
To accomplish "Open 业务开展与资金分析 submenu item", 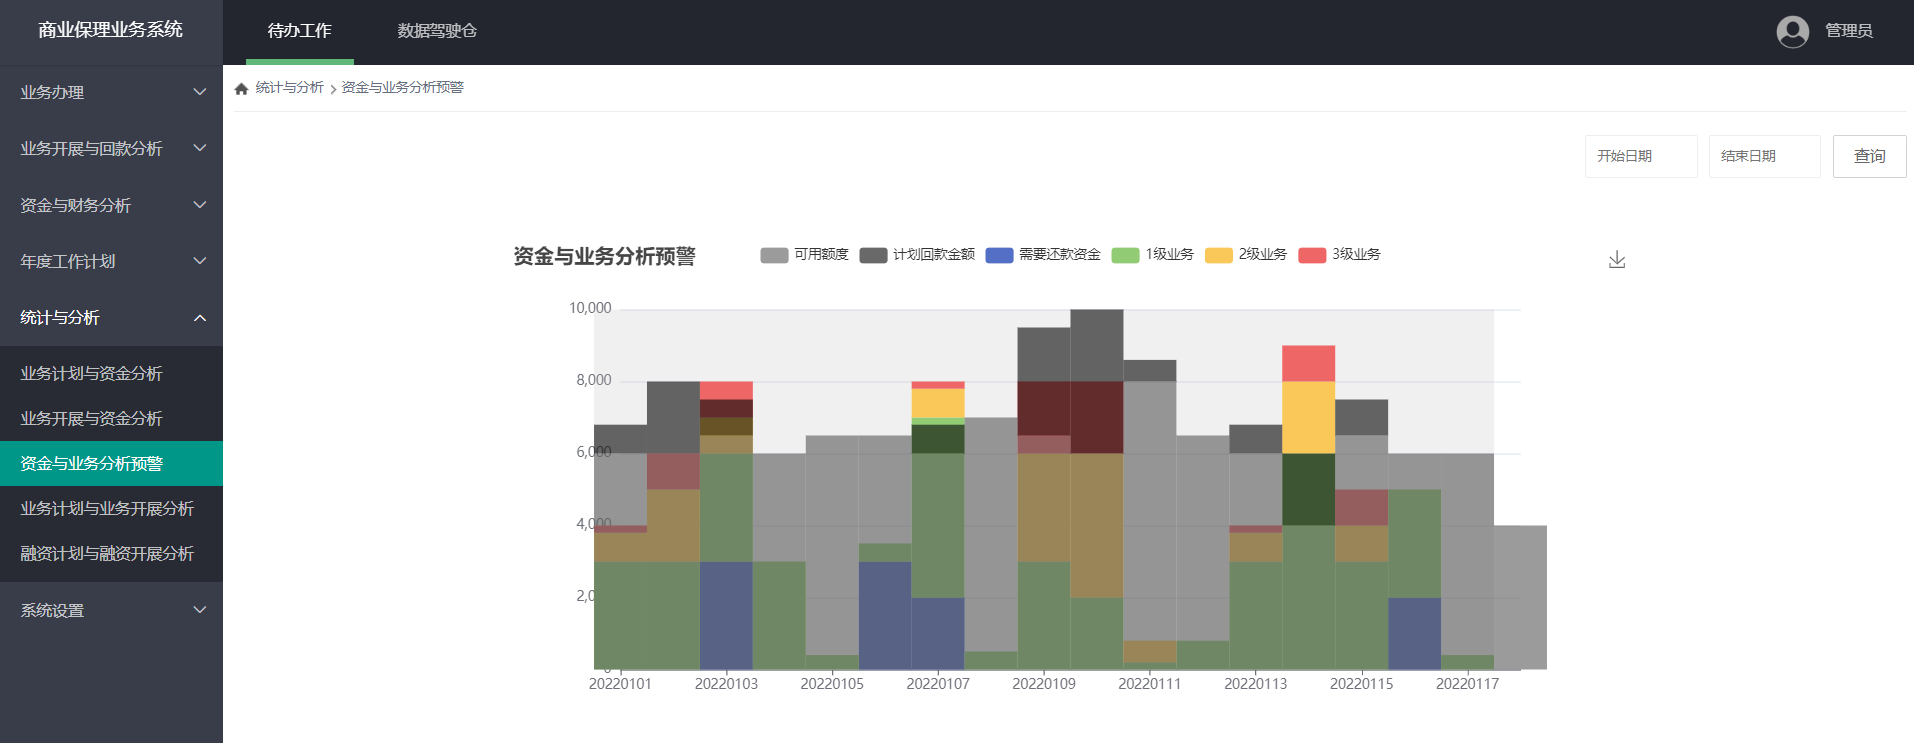I will (x=111, y=418).
